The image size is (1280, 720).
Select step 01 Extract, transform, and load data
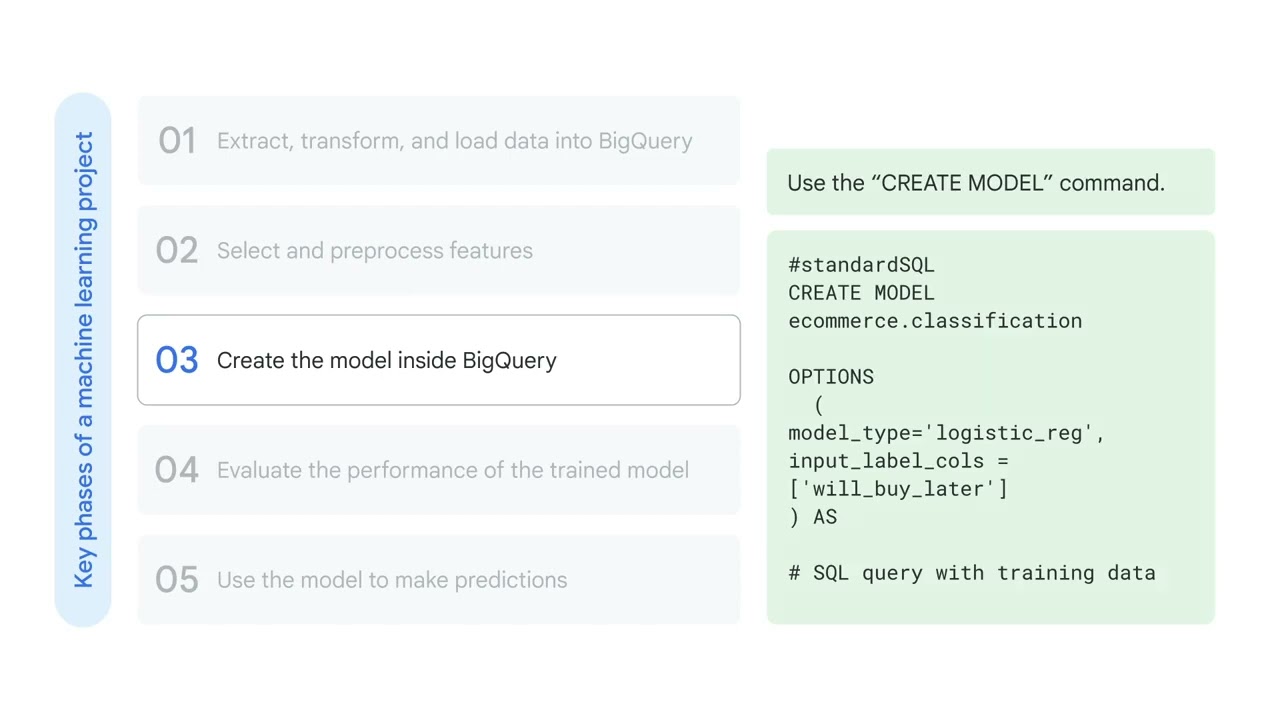click(x=438, y=140)
